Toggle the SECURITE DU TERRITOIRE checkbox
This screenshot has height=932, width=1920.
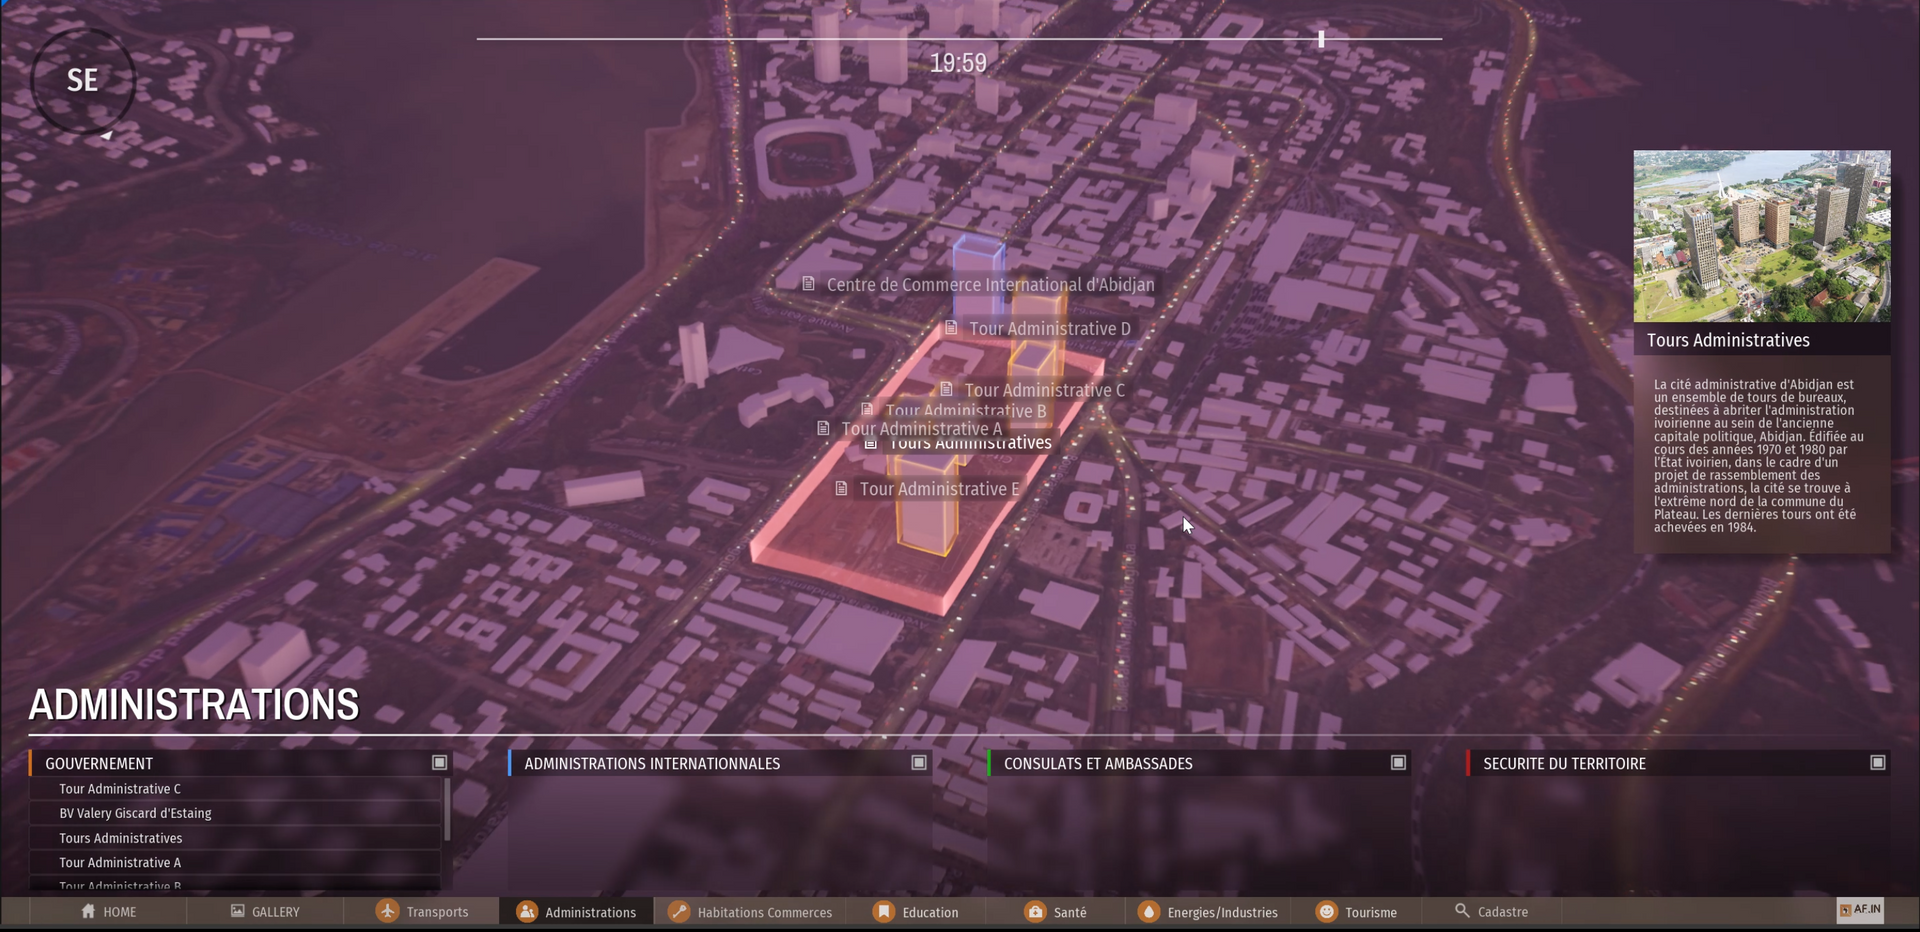pyautogui.click(x=1878, y=762)
